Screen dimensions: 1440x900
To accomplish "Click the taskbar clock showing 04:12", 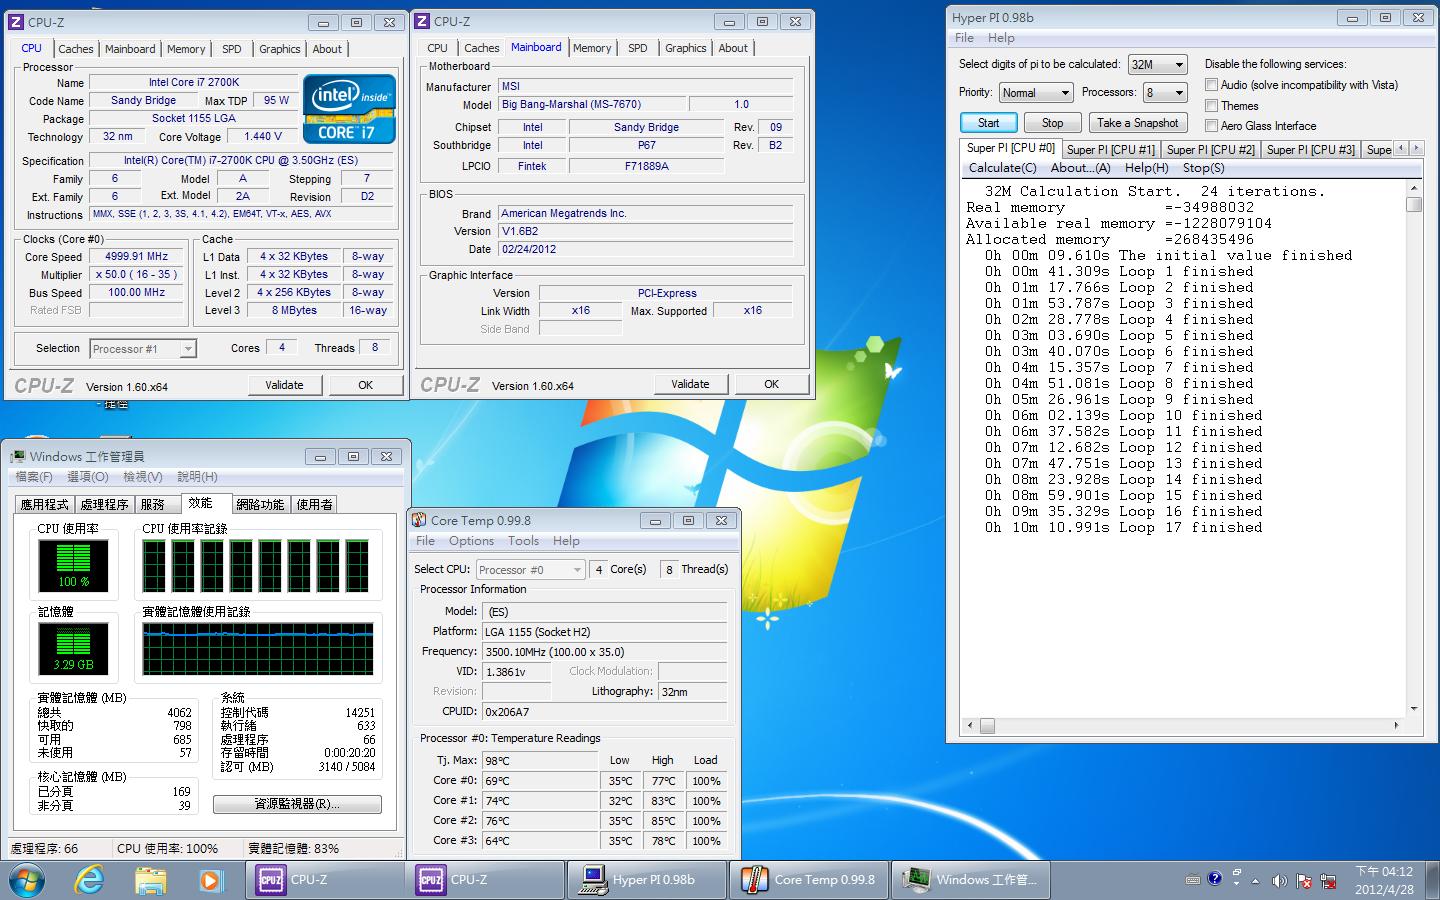I will pyautogui.click(x=1384, y=880).
